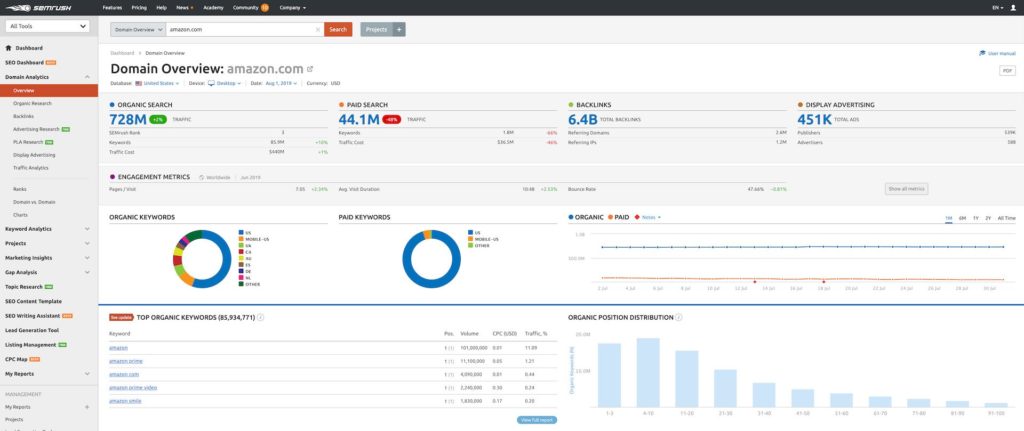Toggle Paid series in trend chart

618,217
